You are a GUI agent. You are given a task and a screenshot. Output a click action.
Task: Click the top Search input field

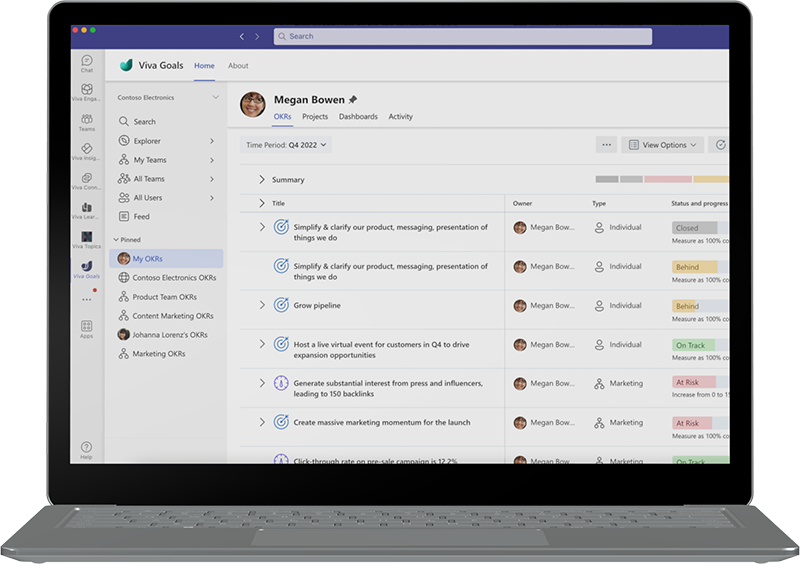click(462, 37)
